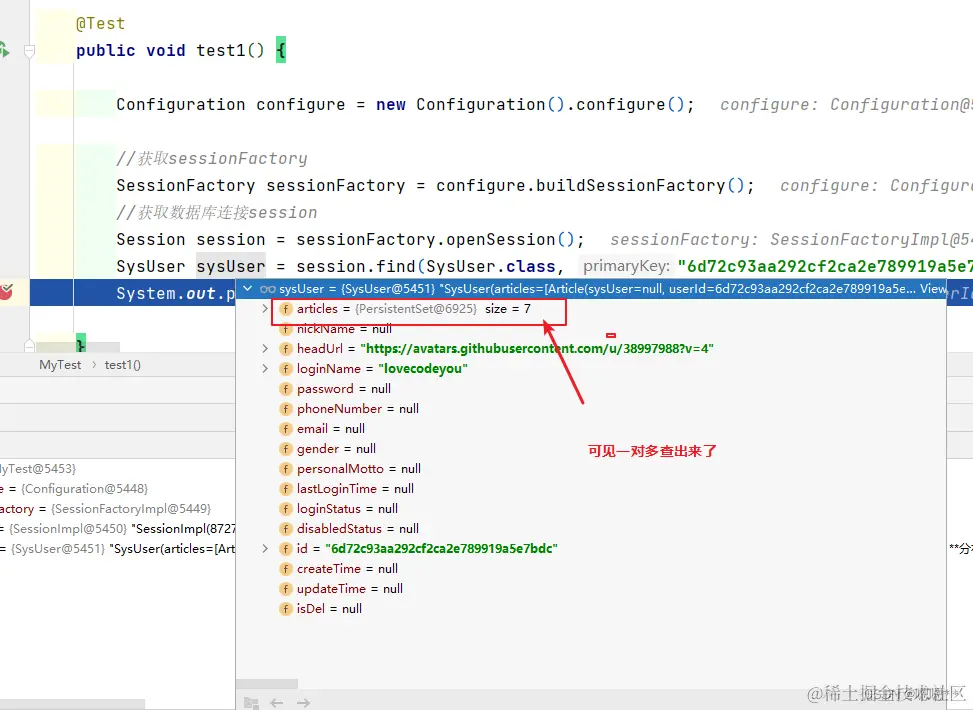Click the openSession() call in code

pos(510,240)
